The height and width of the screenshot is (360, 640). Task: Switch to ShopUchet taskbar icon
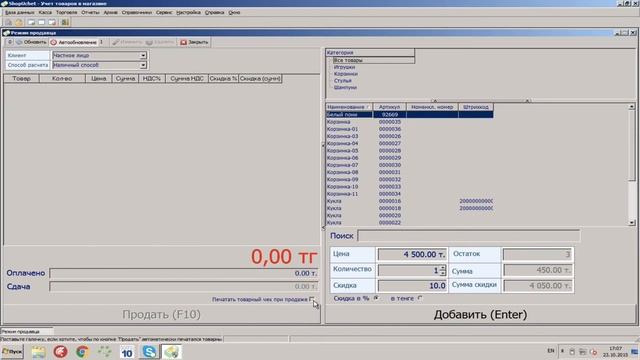pyautogui.click(x=171, y=352)
